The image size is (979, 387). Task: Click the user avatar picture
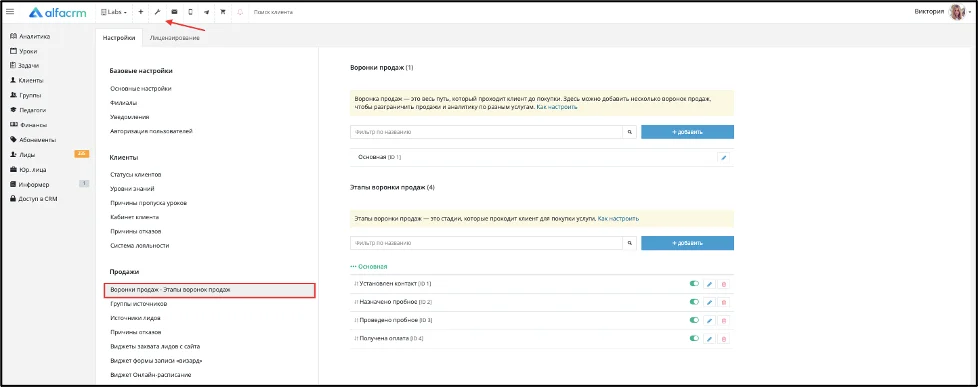(x=956, y=12)
